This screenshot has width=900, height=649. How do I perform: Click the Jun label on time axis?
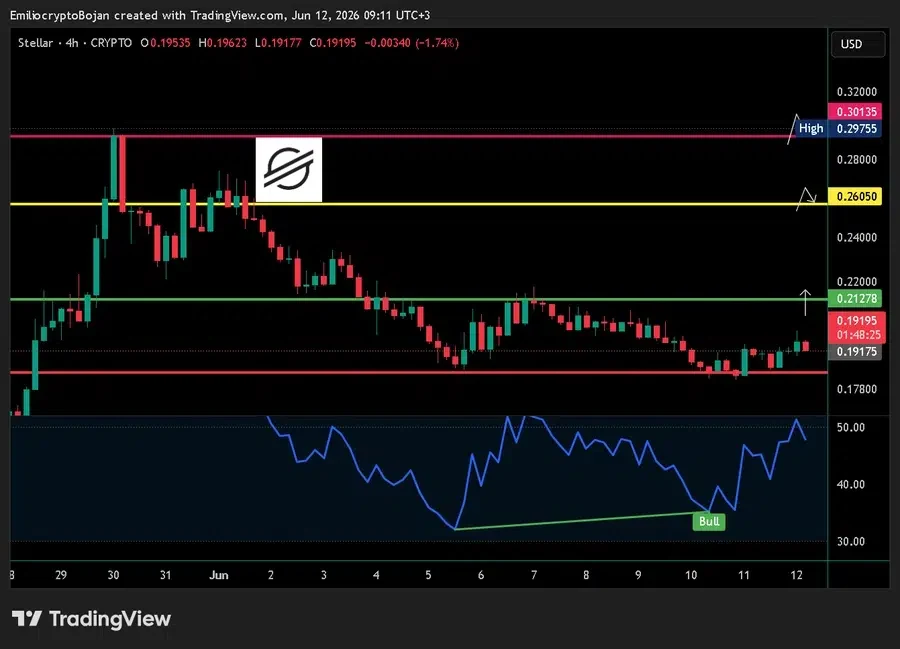tap(219, 575)
